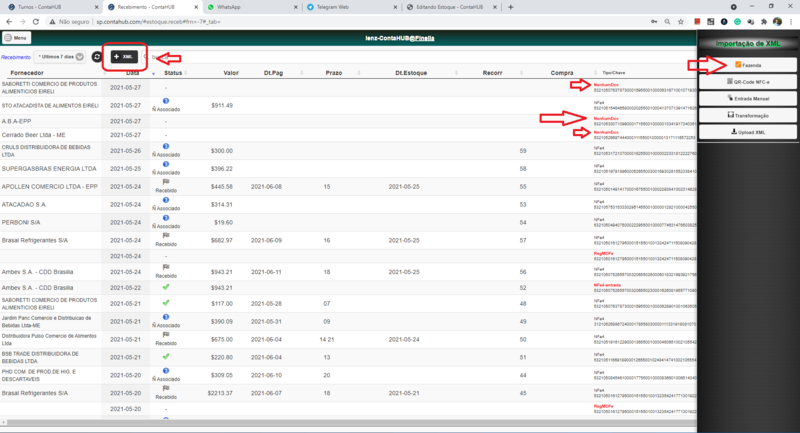
Task: Click the info status icon for SUPERGASBRAS ENERGIA LTDA
Action: (166, 164)
